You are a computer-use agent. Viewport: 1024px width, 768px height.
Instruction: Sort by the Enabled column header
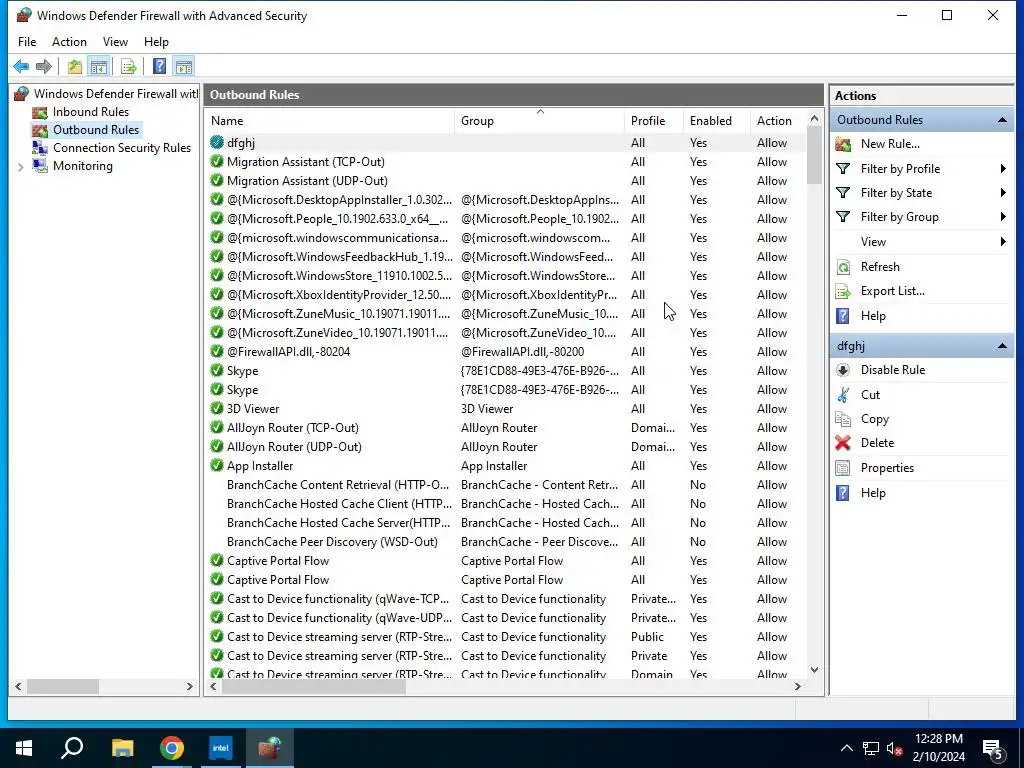point(716,121)
